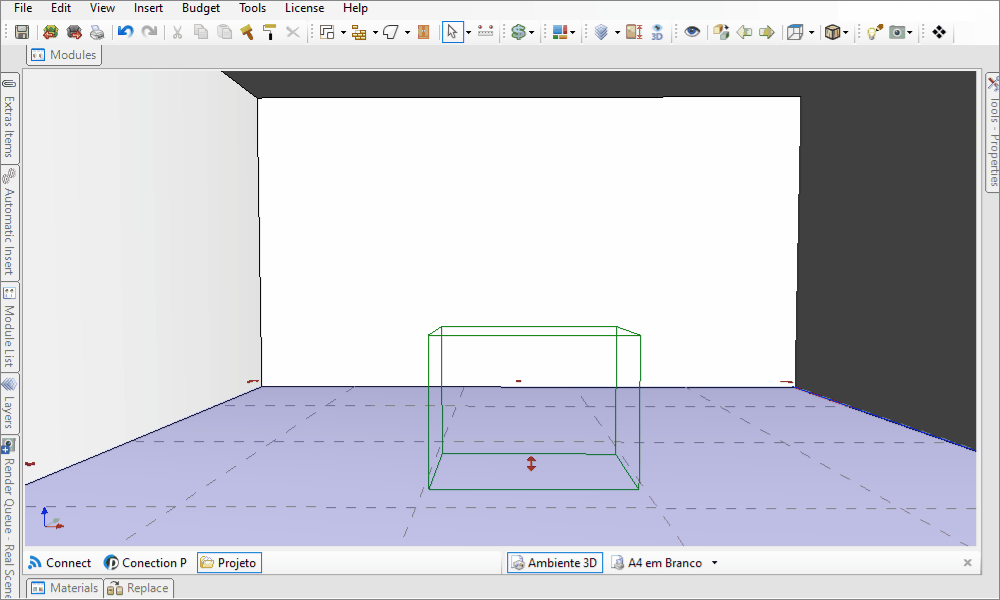Screen dimensions: 1000x600
Task: Open dropdown next to camera icon
Action: pyautogui.click(x=909, y=33)
